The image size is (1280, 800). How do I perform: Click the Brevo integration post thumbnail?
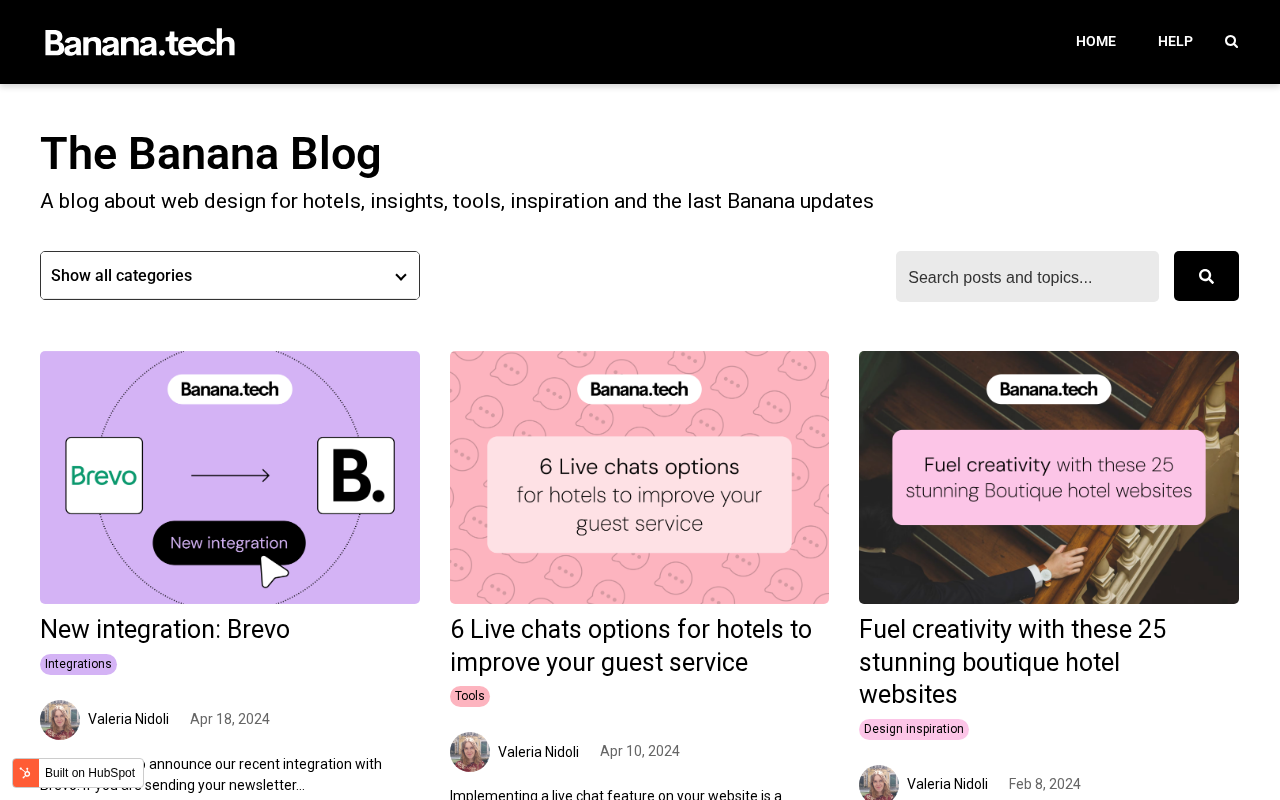(x=230, y=477)
